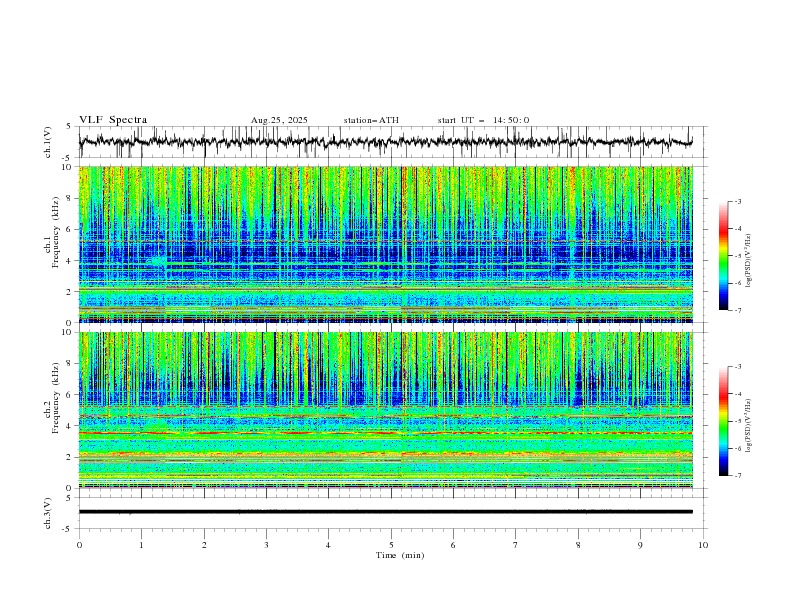Screen dimensions: 792x612
Task: Click inside the ch.1 spectrogram panel
Action: pyautogui.click(x=385, y=244)
